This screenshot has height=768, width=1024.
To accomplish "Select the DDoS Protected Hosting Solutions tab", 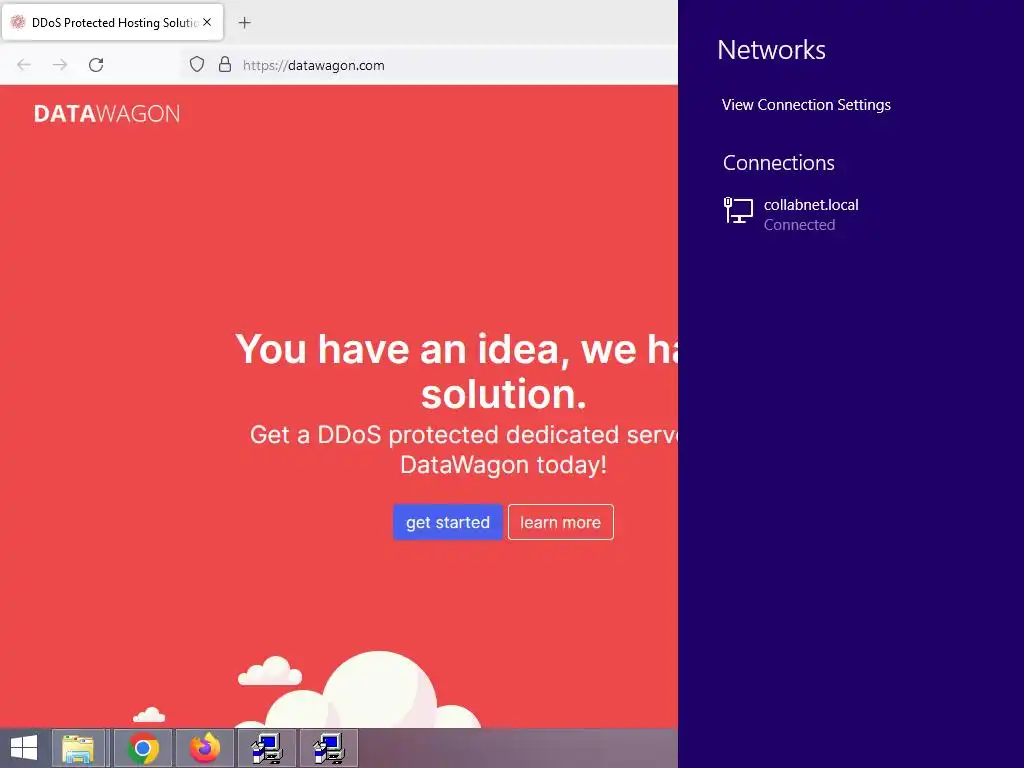I will pyautogui.click(x=112, y=22).
